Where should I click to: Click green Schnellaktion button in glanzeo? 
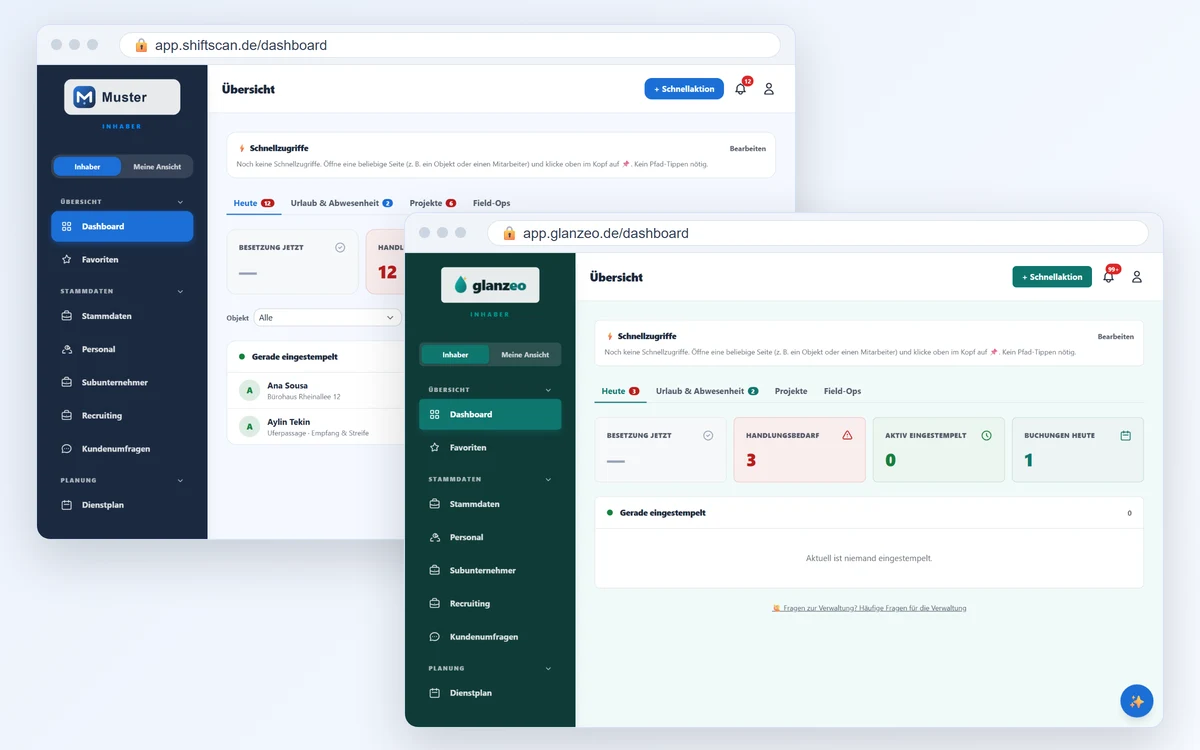click(x=1052, y=277)
